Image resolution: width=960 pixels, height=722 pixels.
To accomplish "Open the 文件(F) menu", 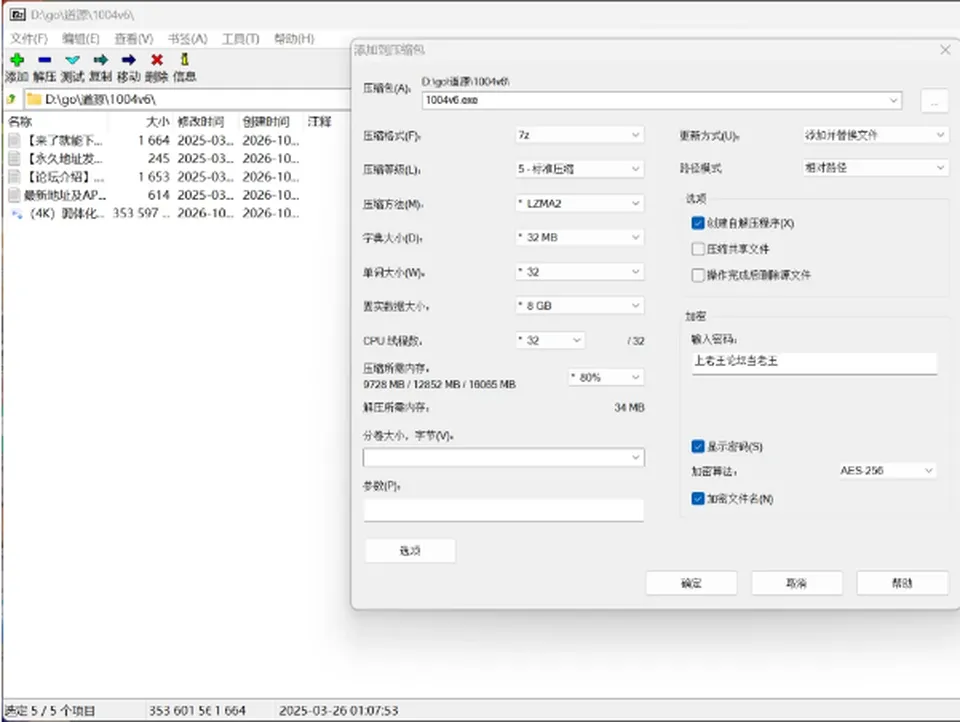I will point(29,39).
